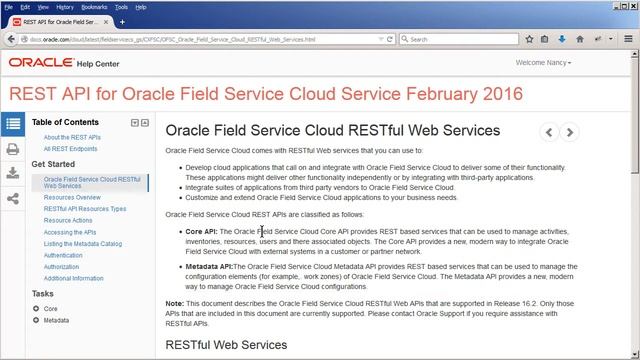640x360 pixels.
Task: Click scrollbar down arrow
Action: coord(634,354)
